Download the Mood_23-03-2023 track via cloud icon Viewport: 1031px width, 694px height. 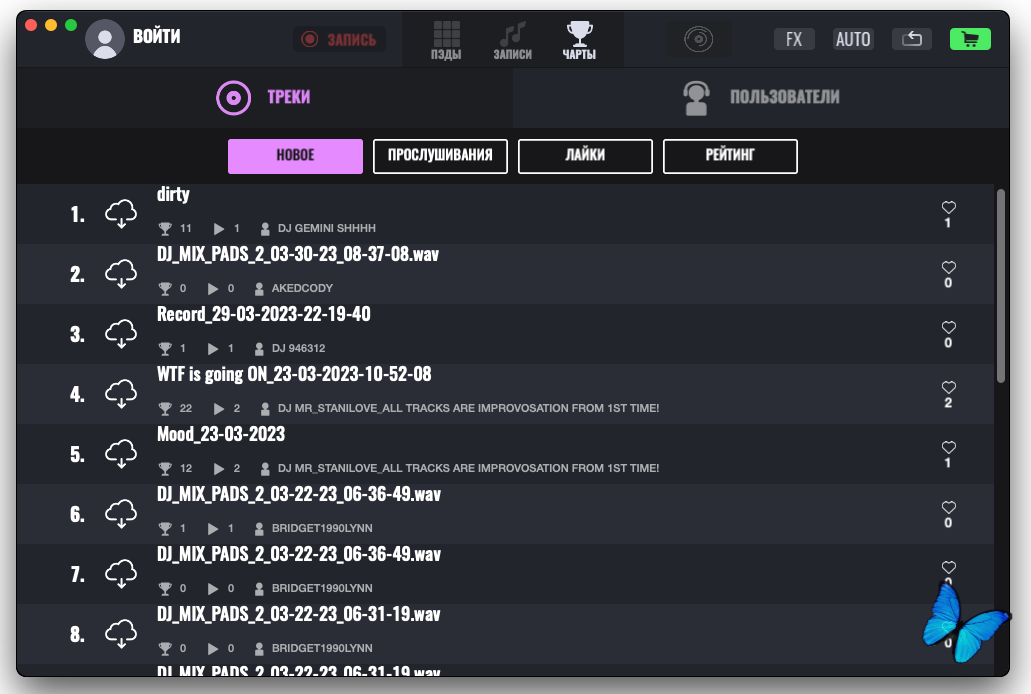[121, 454]
